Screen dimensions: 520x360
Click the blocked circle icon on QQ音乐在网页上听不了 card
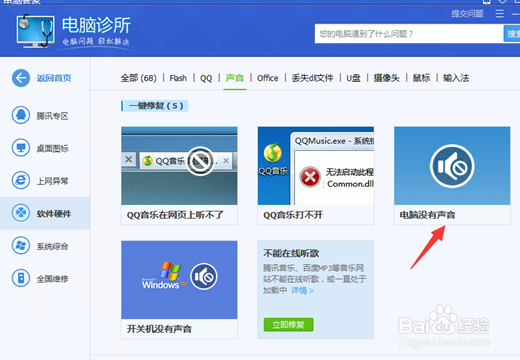pyautogui.click(x=200, y=161)
